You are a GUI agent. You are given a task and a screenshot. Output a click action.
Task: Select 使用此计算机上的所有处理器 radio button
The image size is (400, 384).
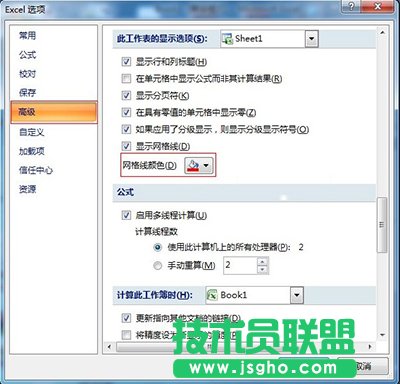[x=158, y=247]
